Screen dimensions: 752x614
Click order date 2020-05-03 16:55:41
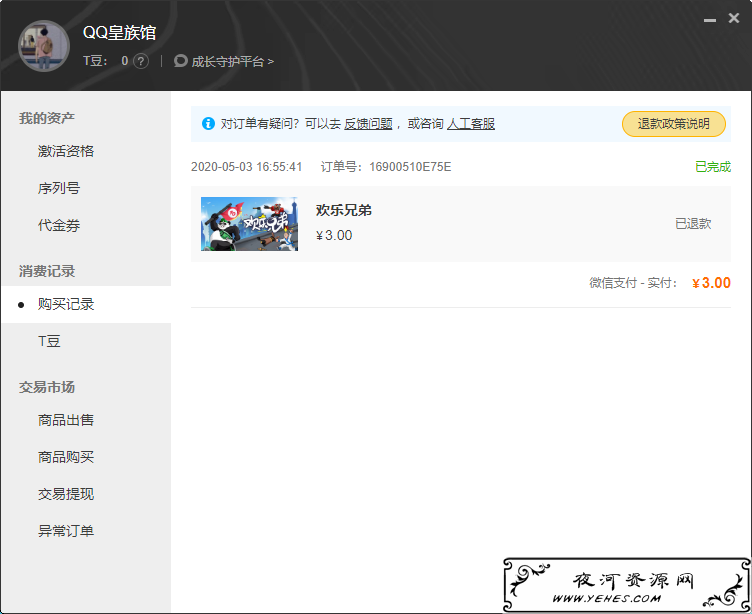pos(247,167)
